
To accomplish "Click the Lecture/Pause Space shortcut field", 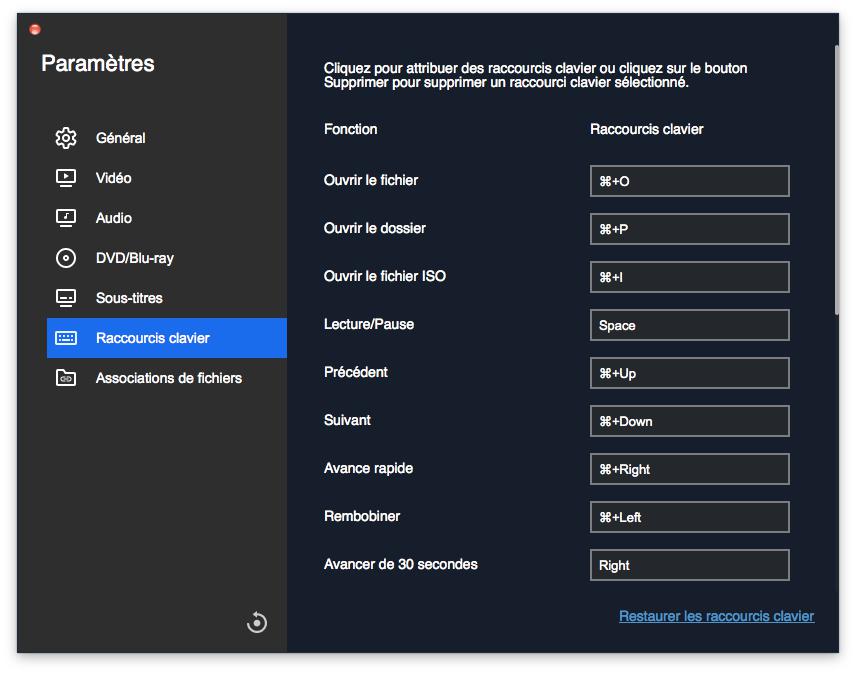I will click(689, 325).
